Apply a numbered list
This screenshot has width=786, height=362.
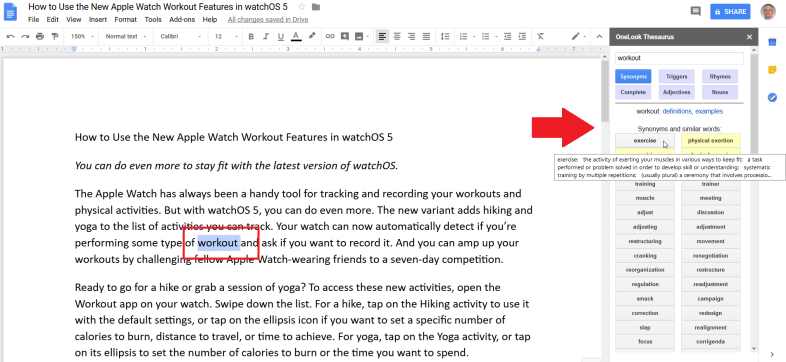[463, 36]
